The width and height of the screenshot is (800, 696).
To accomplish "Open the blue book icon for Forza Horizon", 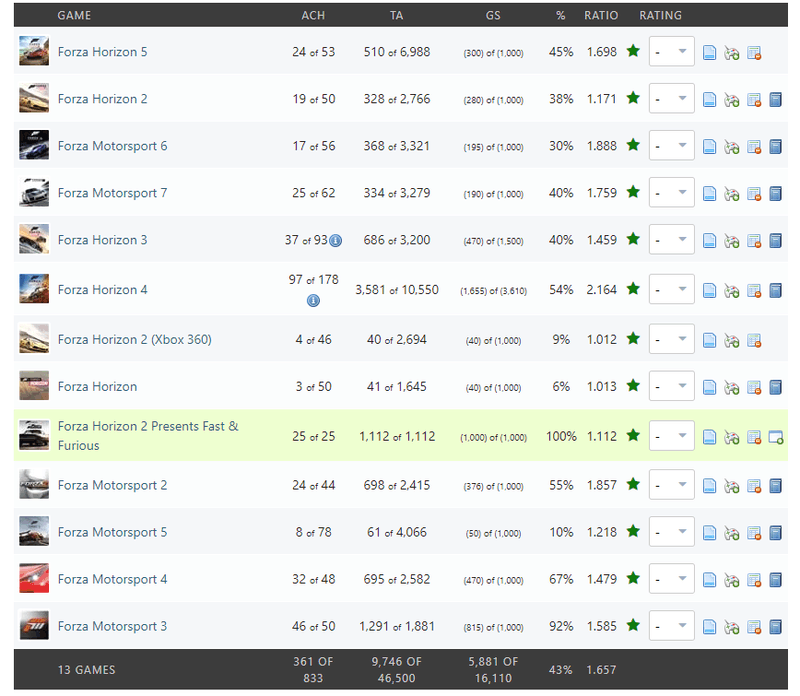I will 776,387.
